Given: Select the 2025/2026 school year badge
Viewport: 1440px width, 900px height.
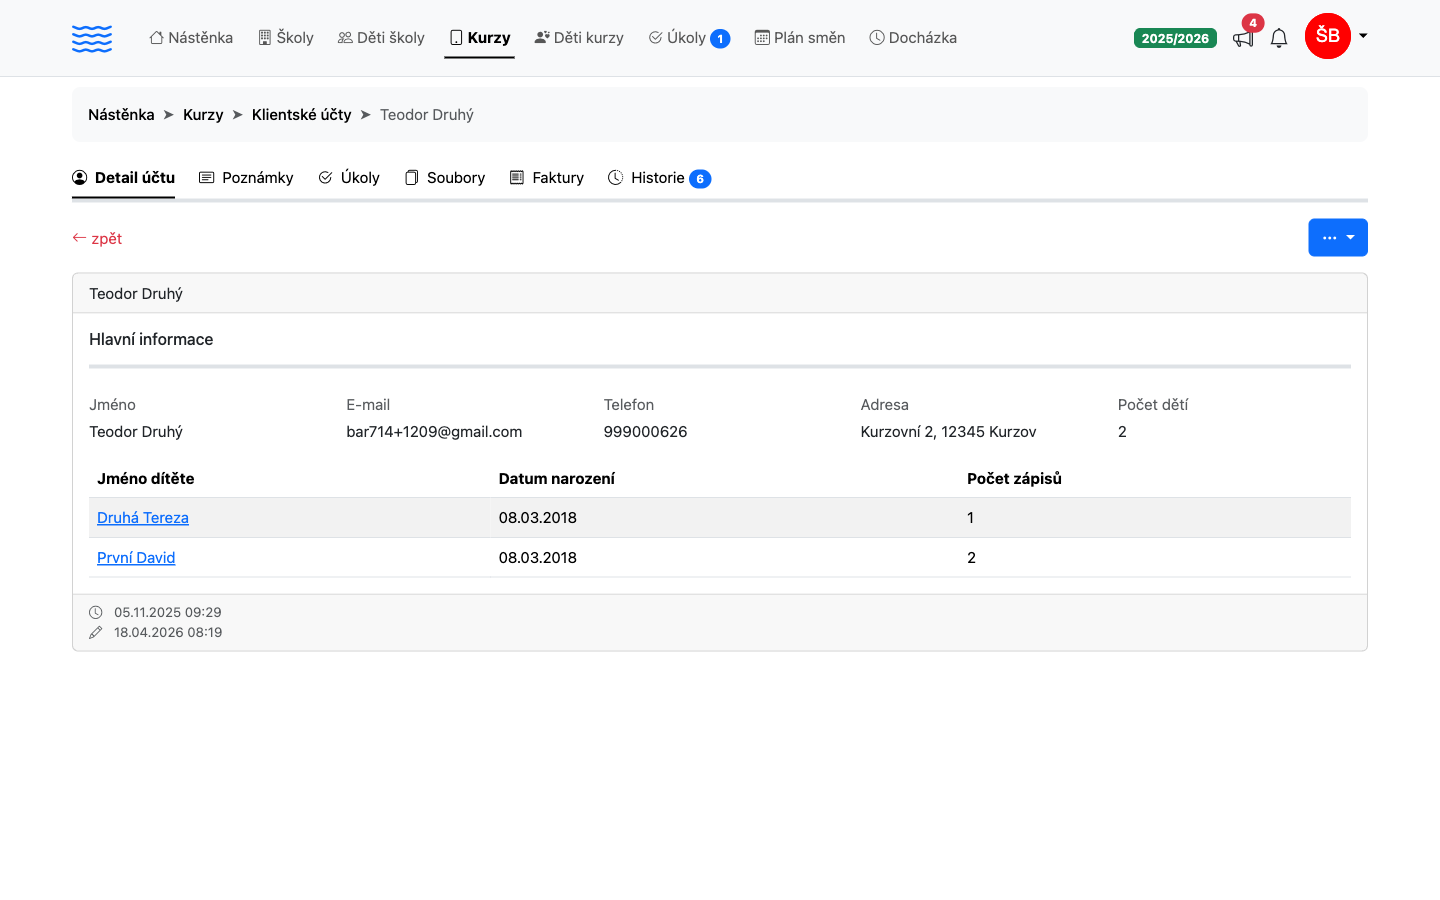Looking at the screenshot, I should pos(1175,38).
